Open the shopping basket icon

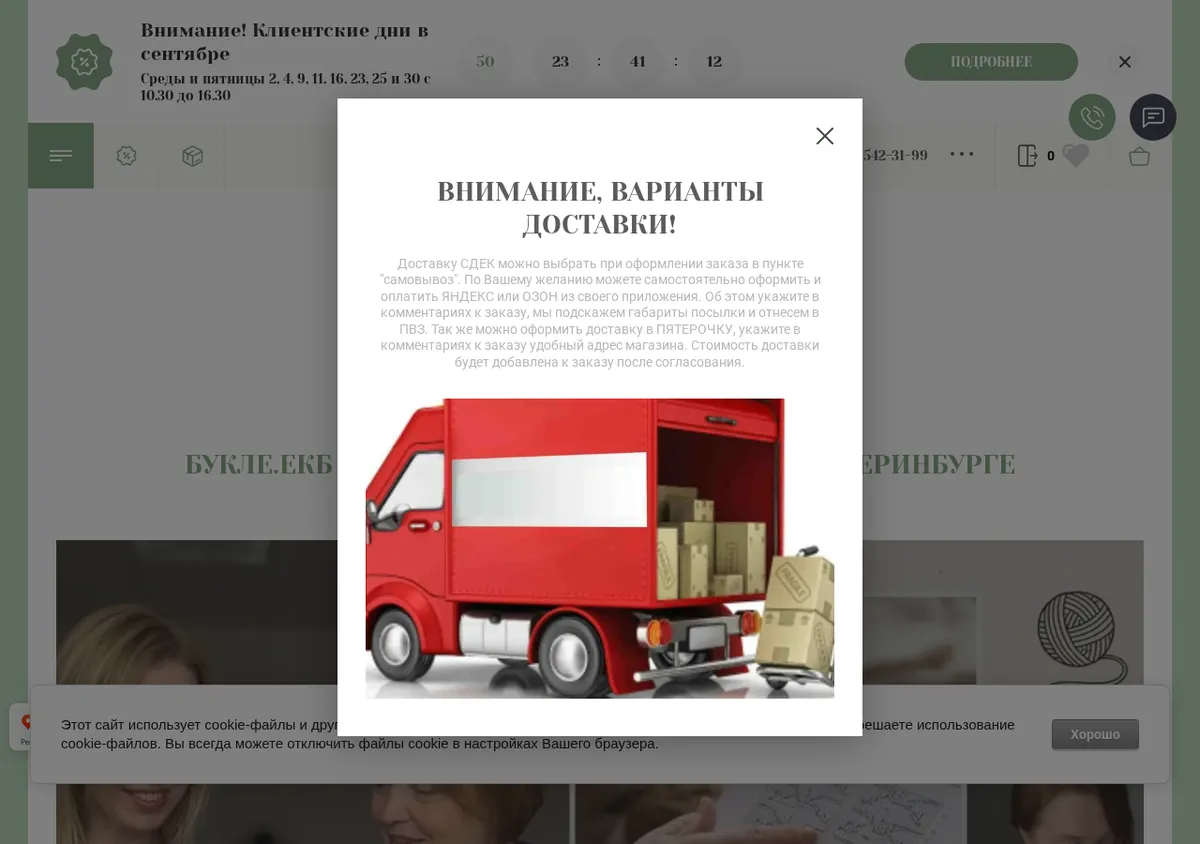[1139, 156]
